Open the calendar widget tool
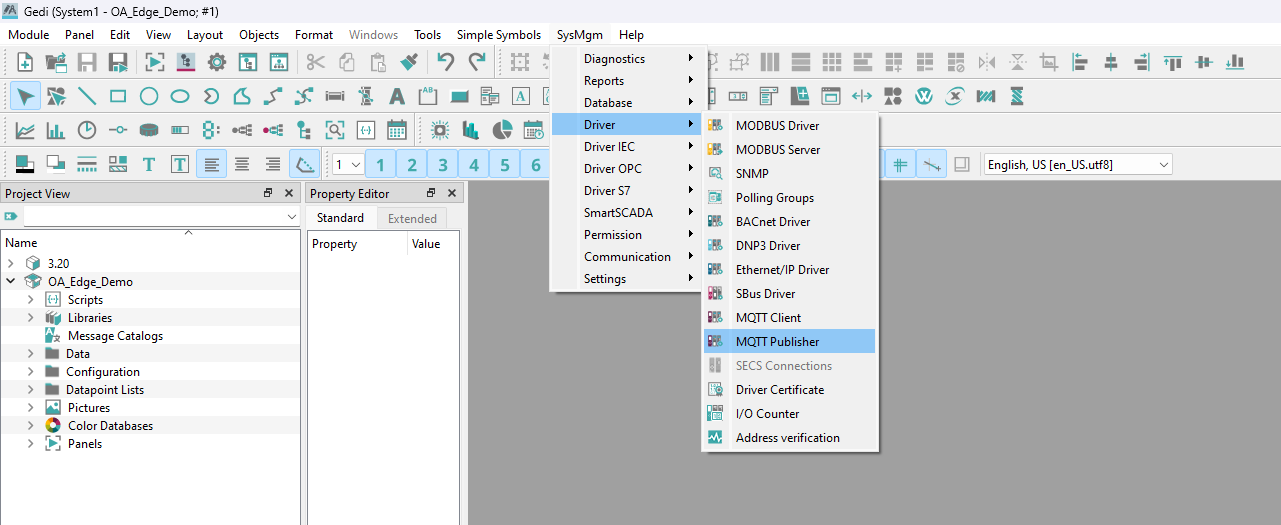The height and width of the screenshot is (525, 1281). 396,130
